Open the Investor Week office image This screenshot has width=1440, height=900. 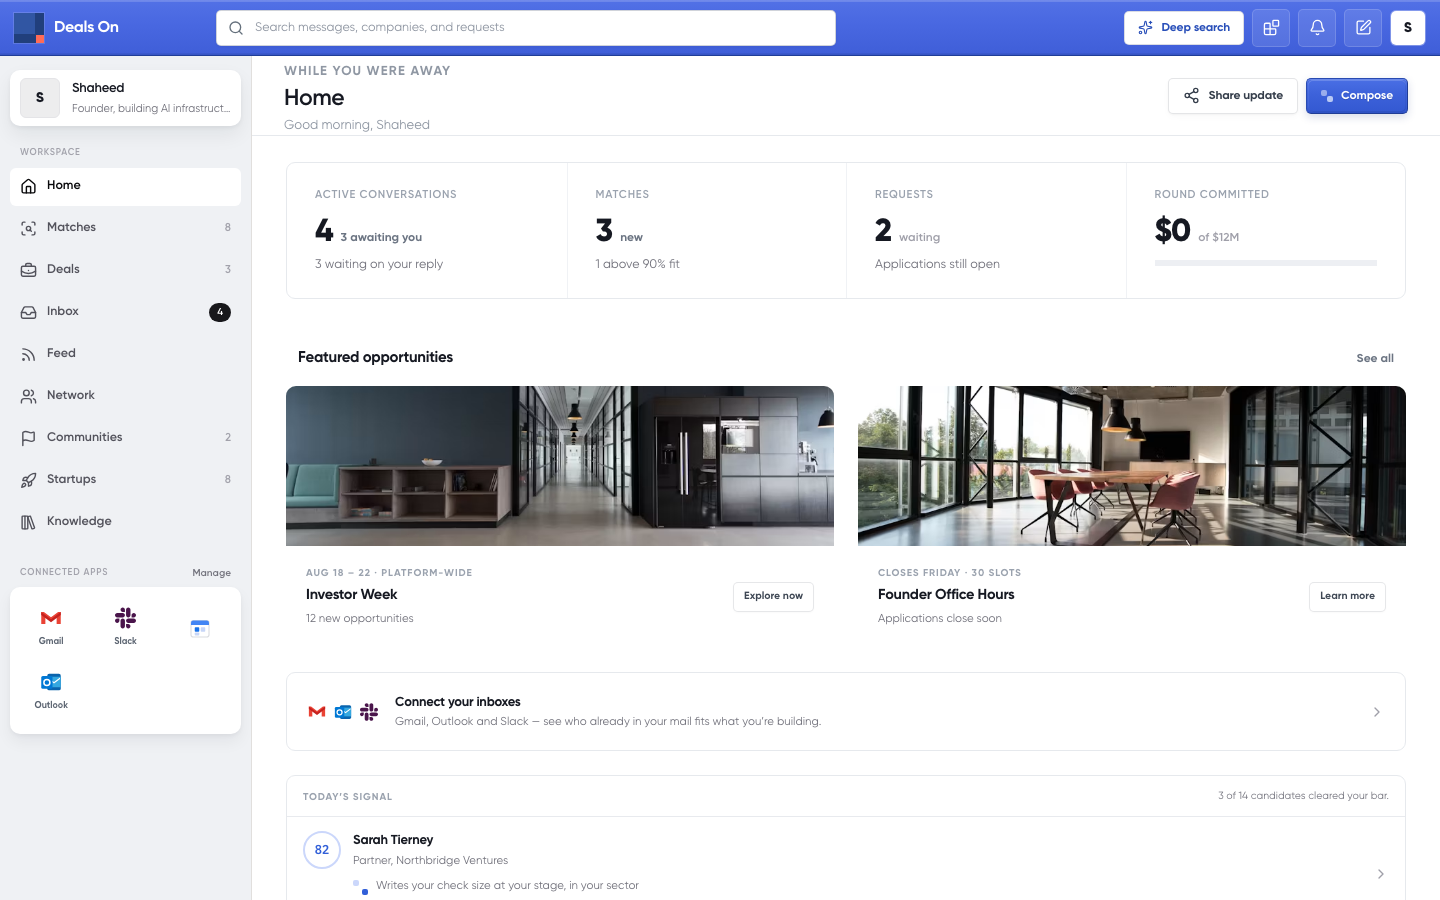click(x=560, y=466)
